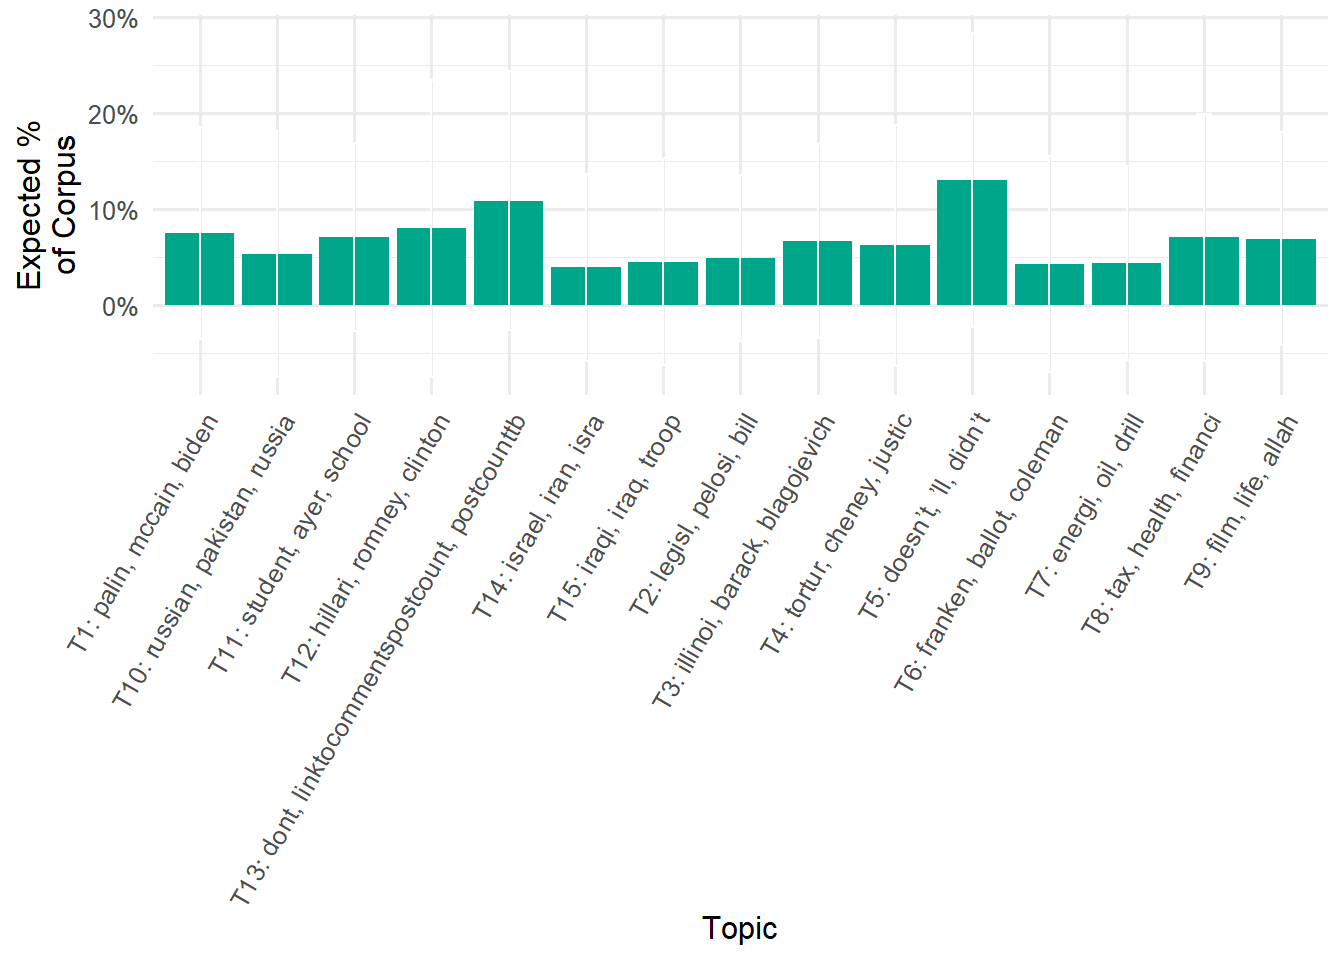Select the T6 franken, ballot bar
This screenshot has height=960, width=1344.
(x=1049, y=285)
